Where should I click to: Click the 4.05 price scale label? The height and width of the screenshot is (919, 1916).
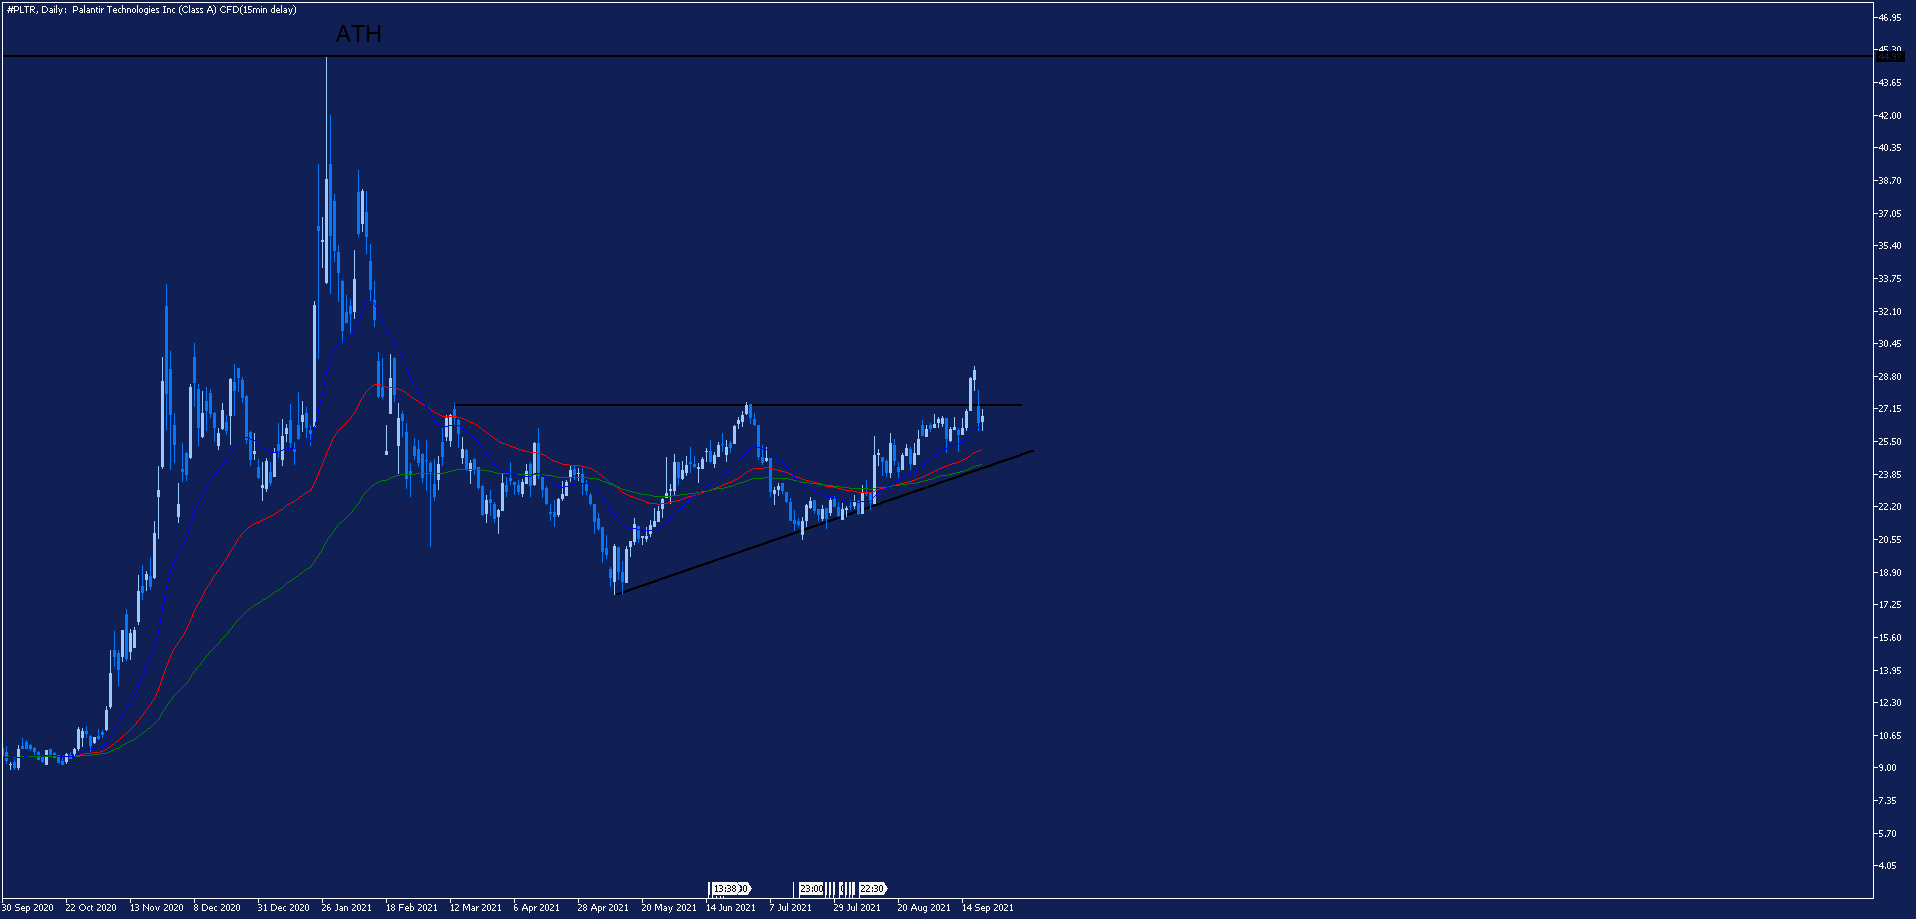(x=1887, y=866)
